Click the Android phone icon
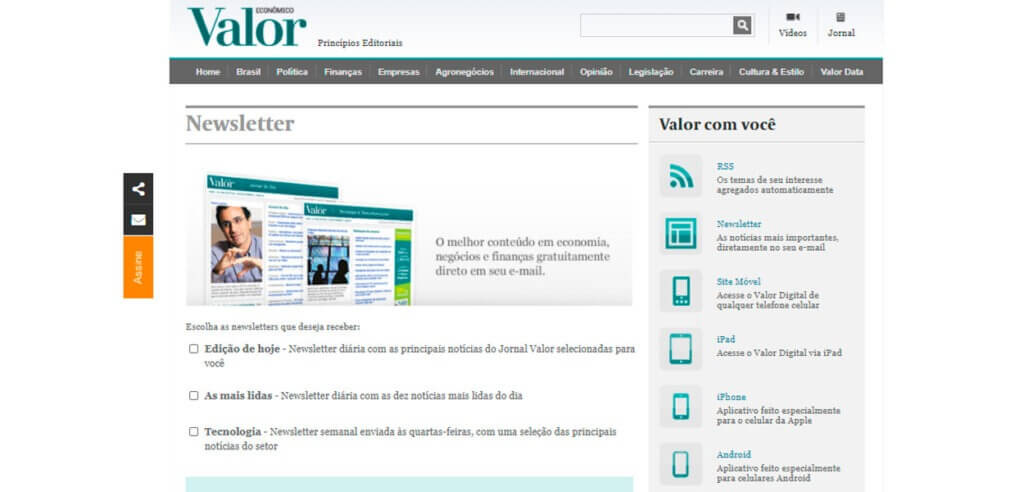The width and height of the screenshot is (1024, 492). [x=681, y=464]
